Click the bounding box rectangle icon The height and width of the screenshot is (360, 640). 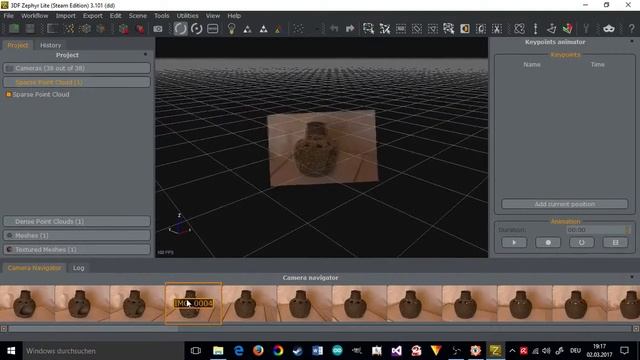52,29
